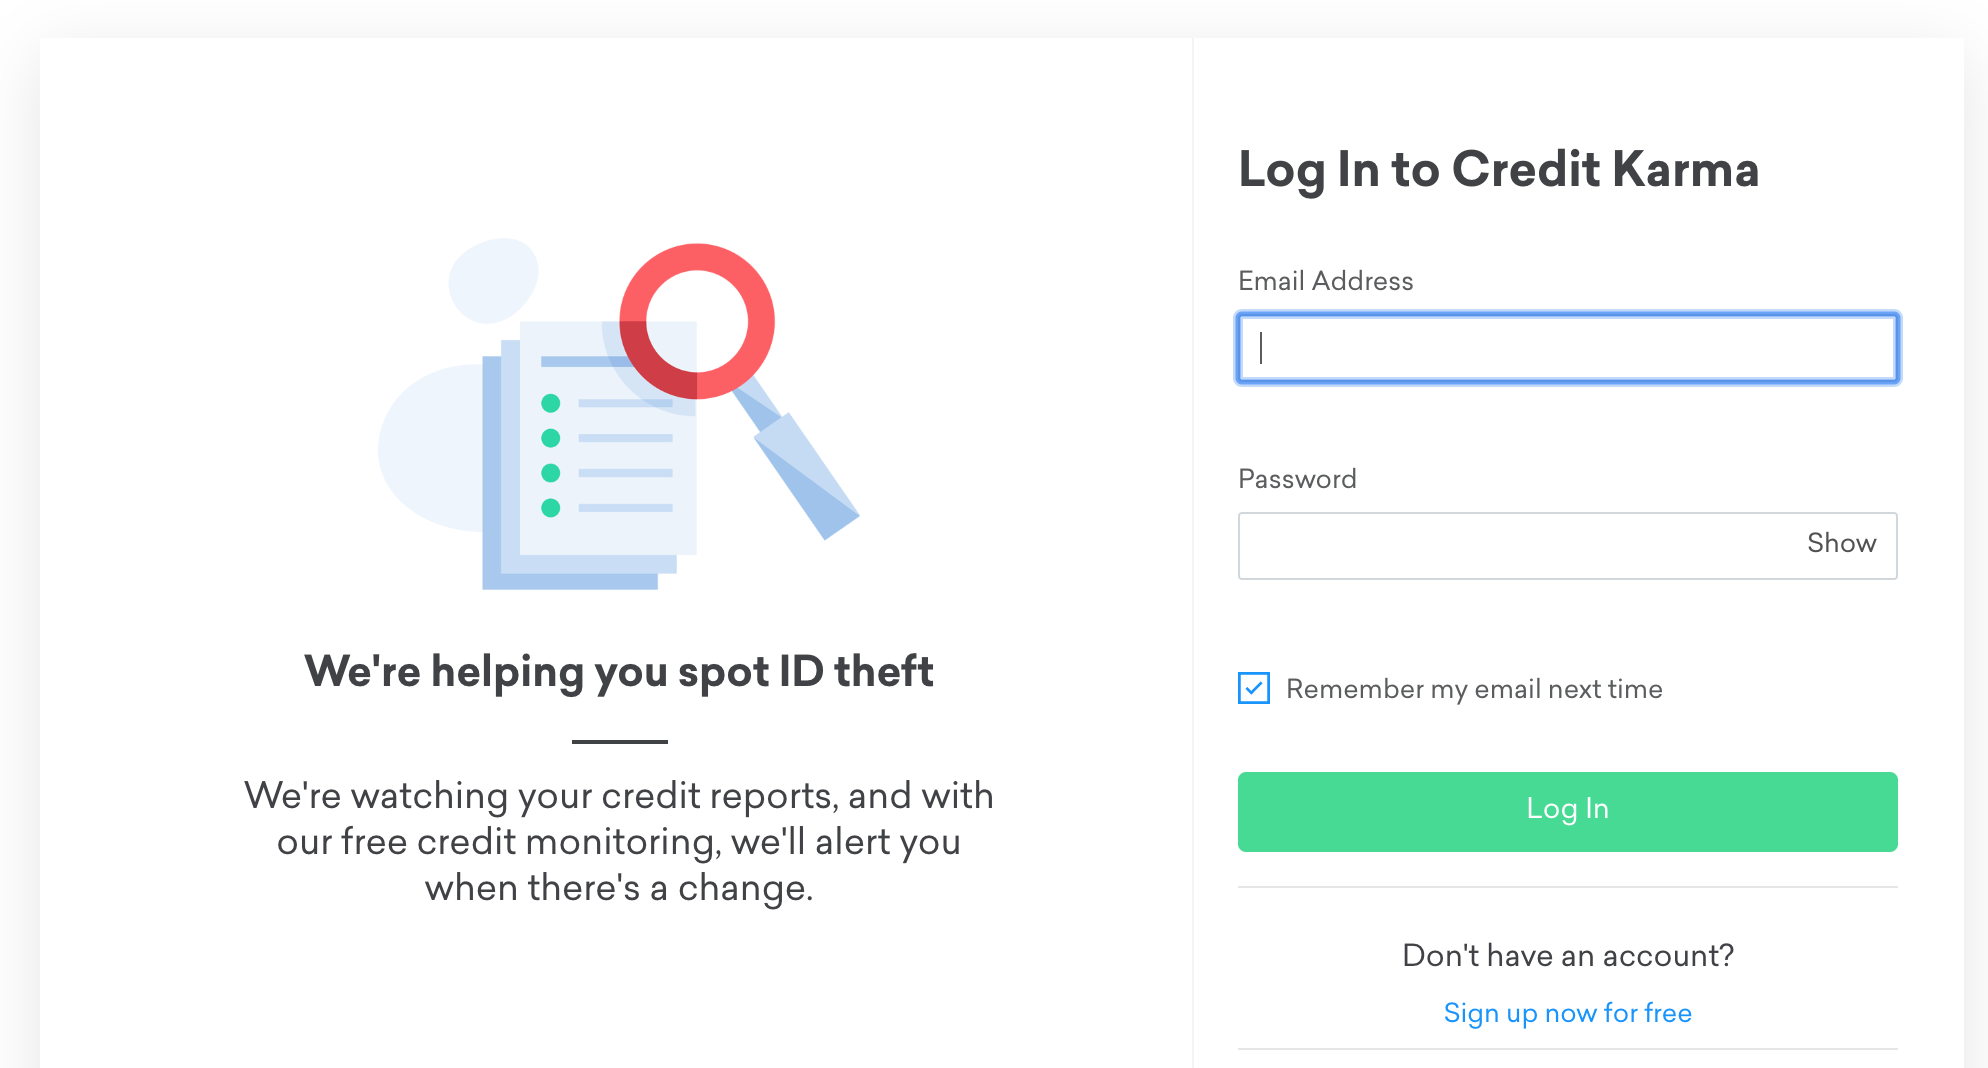Click the Password field label
Viewport: 1988px width, 1068px height.
(x=1297, y=479)
